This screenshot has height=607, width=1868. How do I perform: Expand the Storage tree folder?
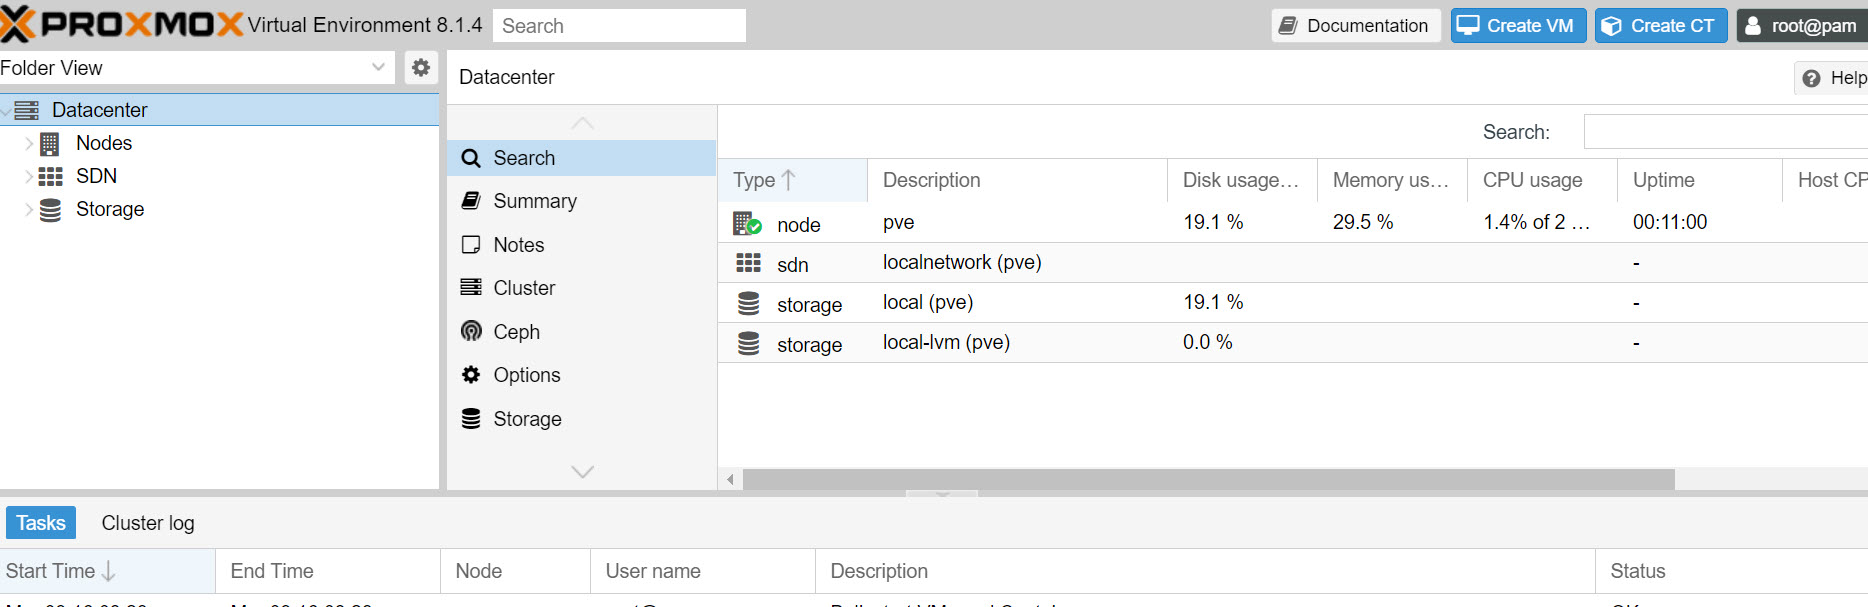click(x=29, y=210)
